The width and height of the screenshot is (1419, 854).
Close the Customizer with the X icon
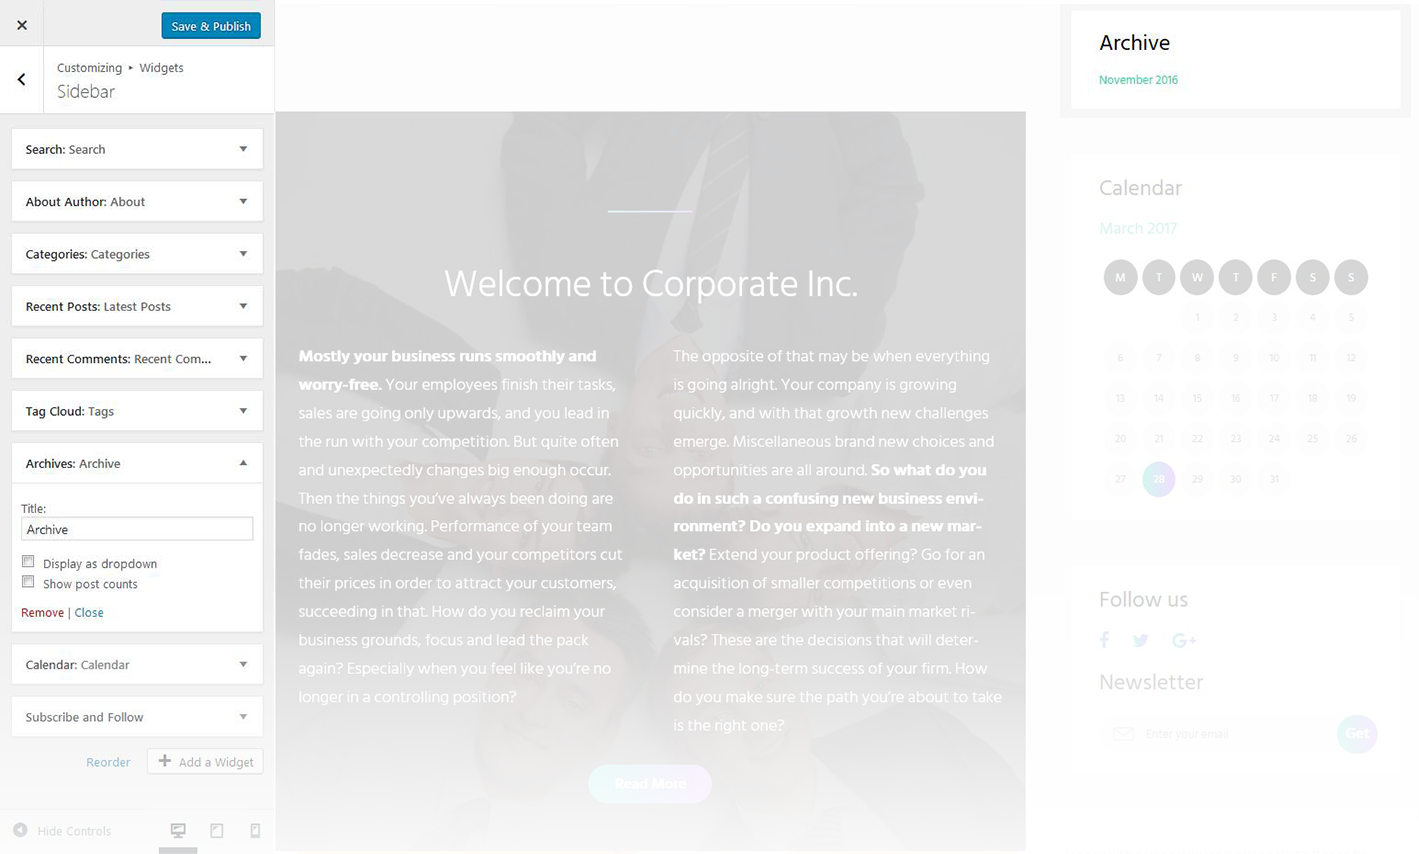pos(22,25)
